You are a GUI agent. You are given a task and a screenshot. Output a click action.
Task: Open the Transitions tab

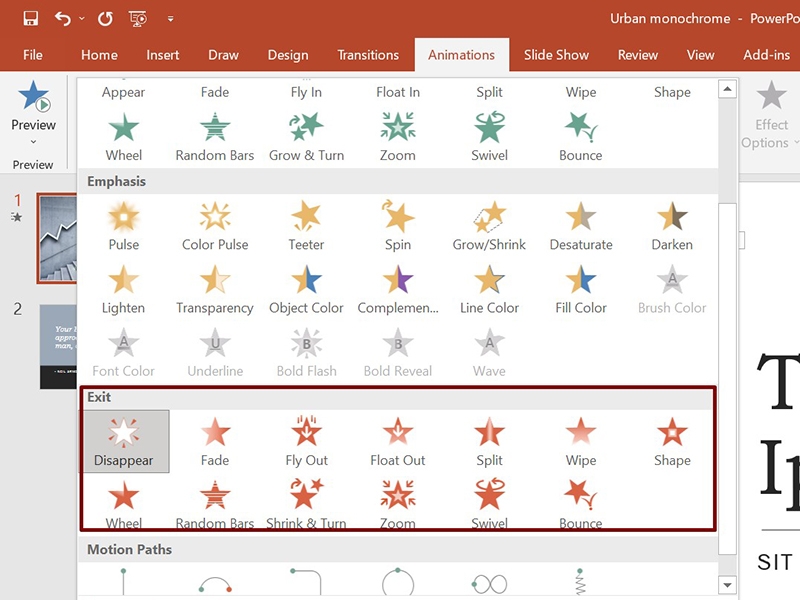[x=368, y=55]
